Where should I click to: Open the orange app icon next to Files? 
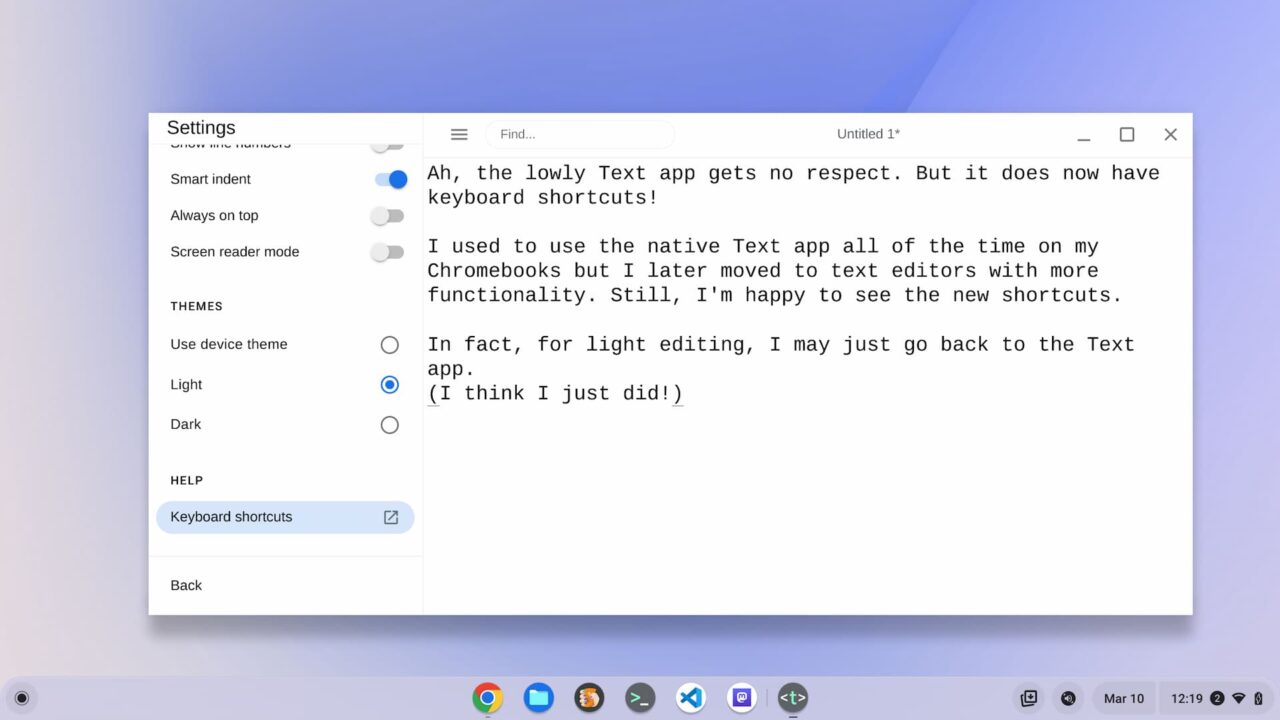[x=590, y=698]
